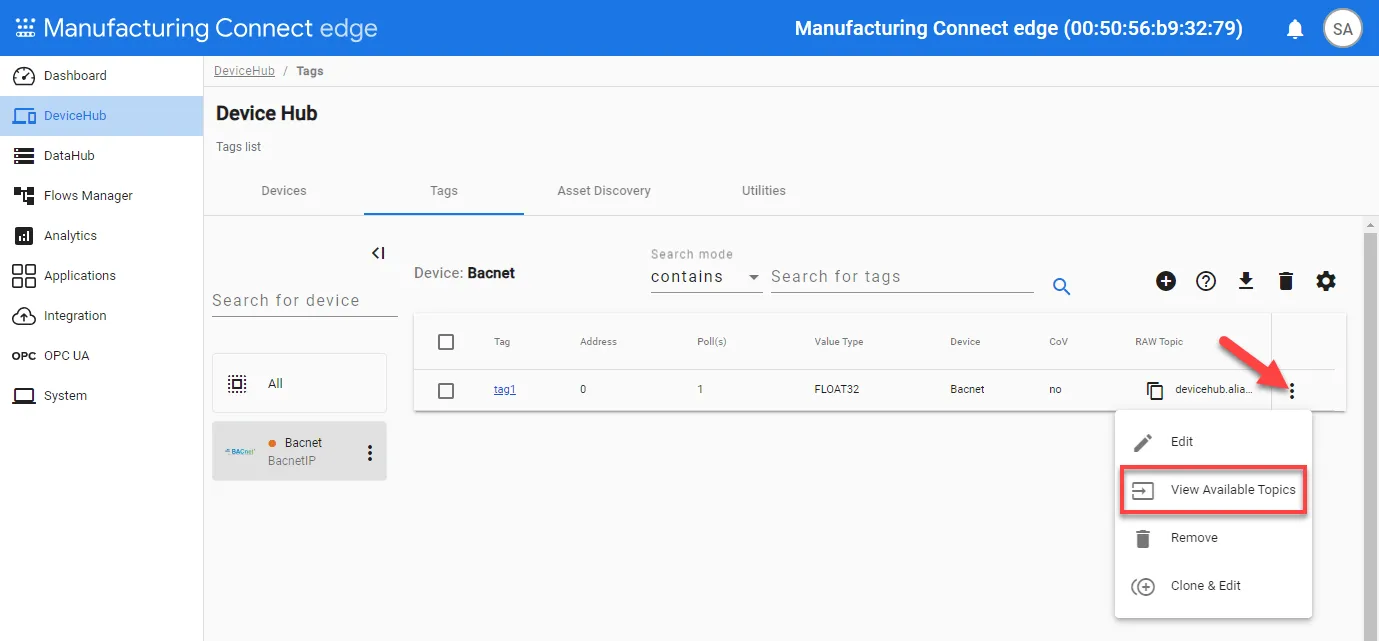1379x641 pixels.
Task: Open System in the sidebar
Action: (101, 396)
